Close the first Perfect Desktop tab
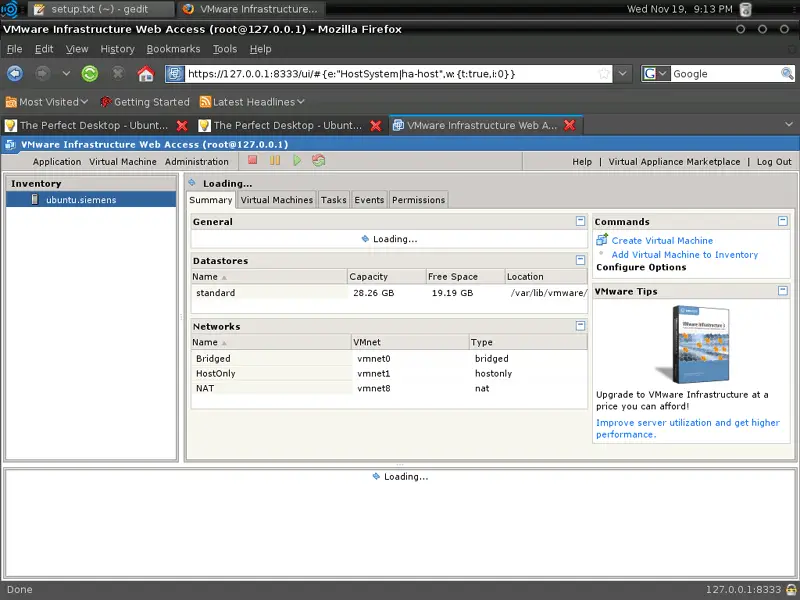The height and width of the screenshot is (600, 800). click(182, 126)
